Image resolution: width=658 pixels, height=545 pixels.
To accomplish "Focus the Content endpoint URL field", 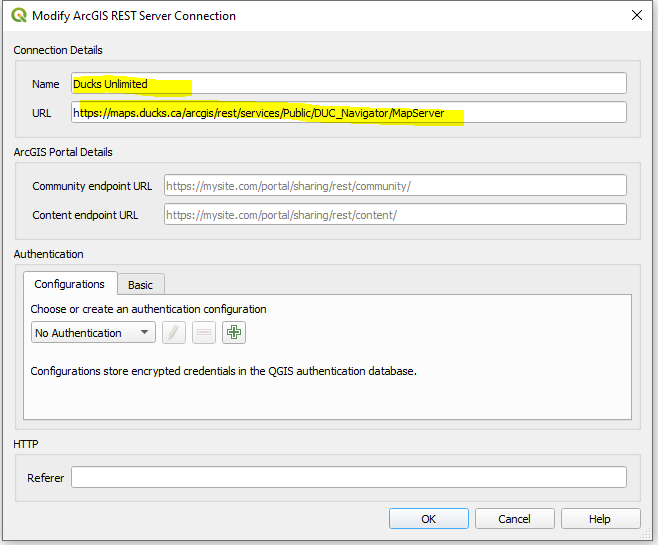I will click(x=395, y=214).
